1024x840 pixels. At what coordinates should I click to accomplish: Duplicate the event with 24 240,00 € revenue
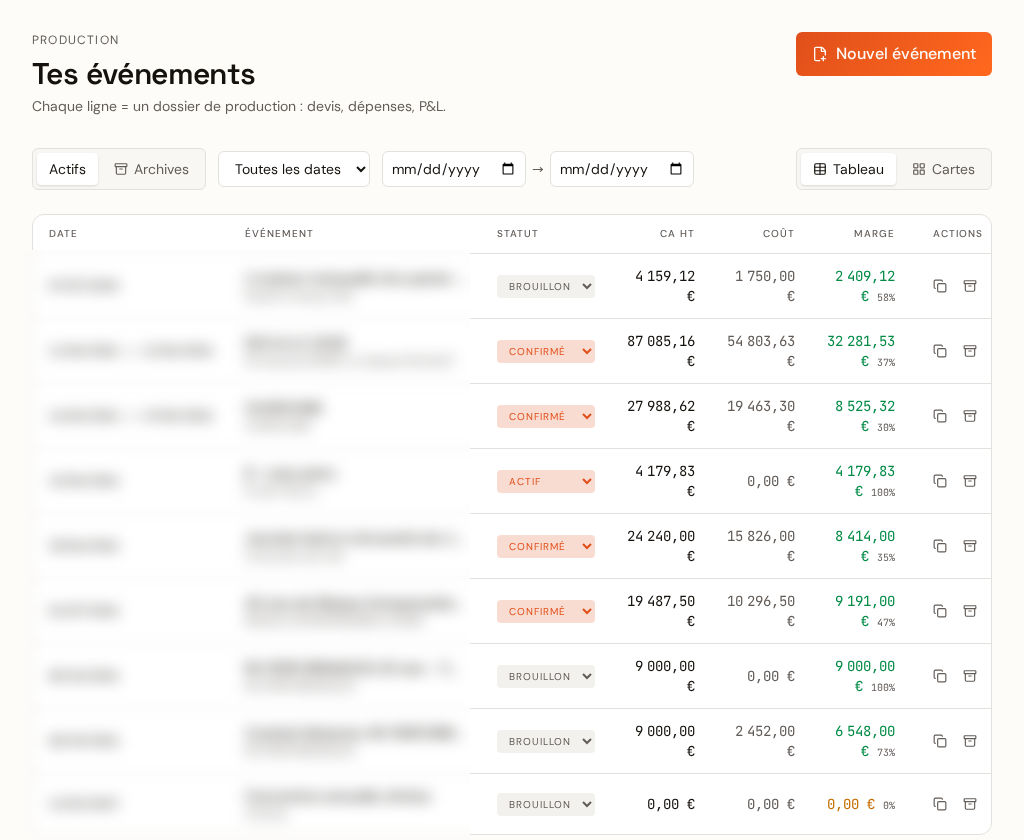pyautogui.click(x=940, y=546)
